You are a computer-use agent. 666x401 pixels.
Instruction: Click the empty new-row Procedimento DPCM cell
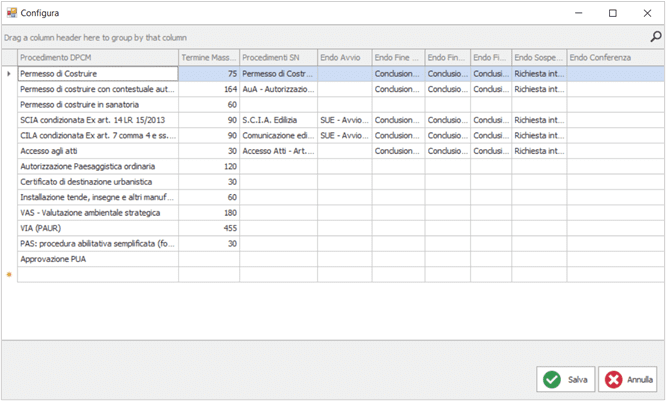coord(98,274)
